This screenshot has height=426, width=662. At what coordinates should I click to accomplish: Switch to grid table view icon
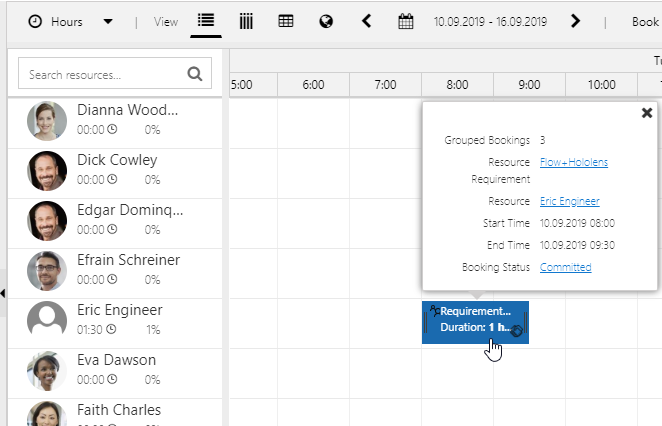(286, 21)
